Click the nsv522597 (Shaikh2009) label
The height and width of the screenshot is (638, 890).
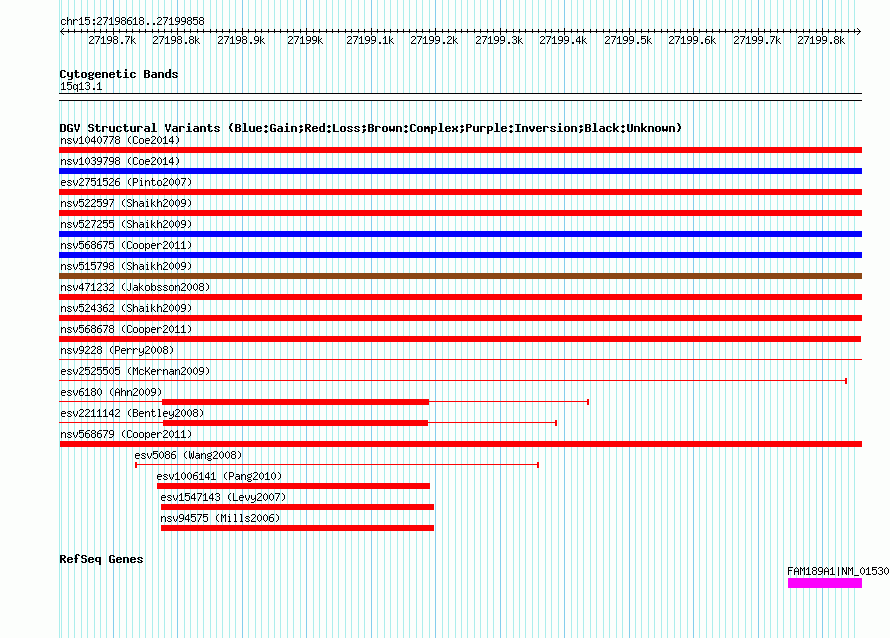pos(126,203)
